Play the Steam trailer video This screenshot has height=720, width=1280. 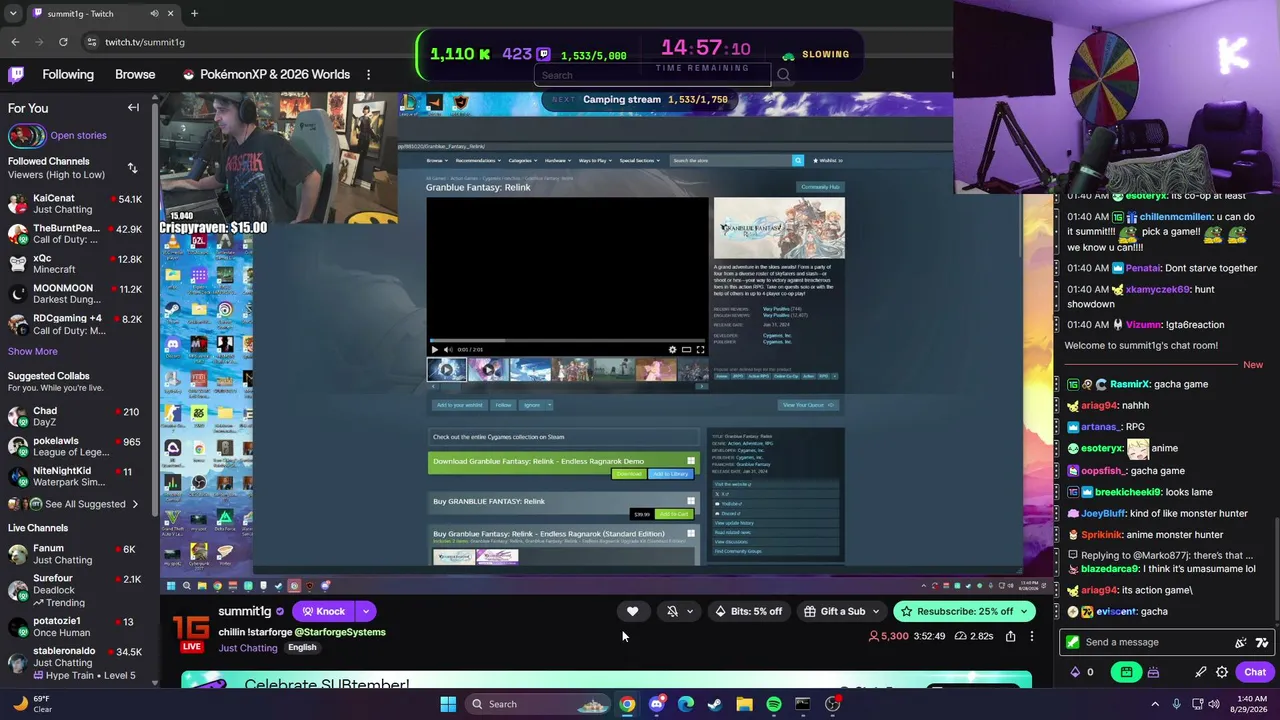click(x=434, y=349)
